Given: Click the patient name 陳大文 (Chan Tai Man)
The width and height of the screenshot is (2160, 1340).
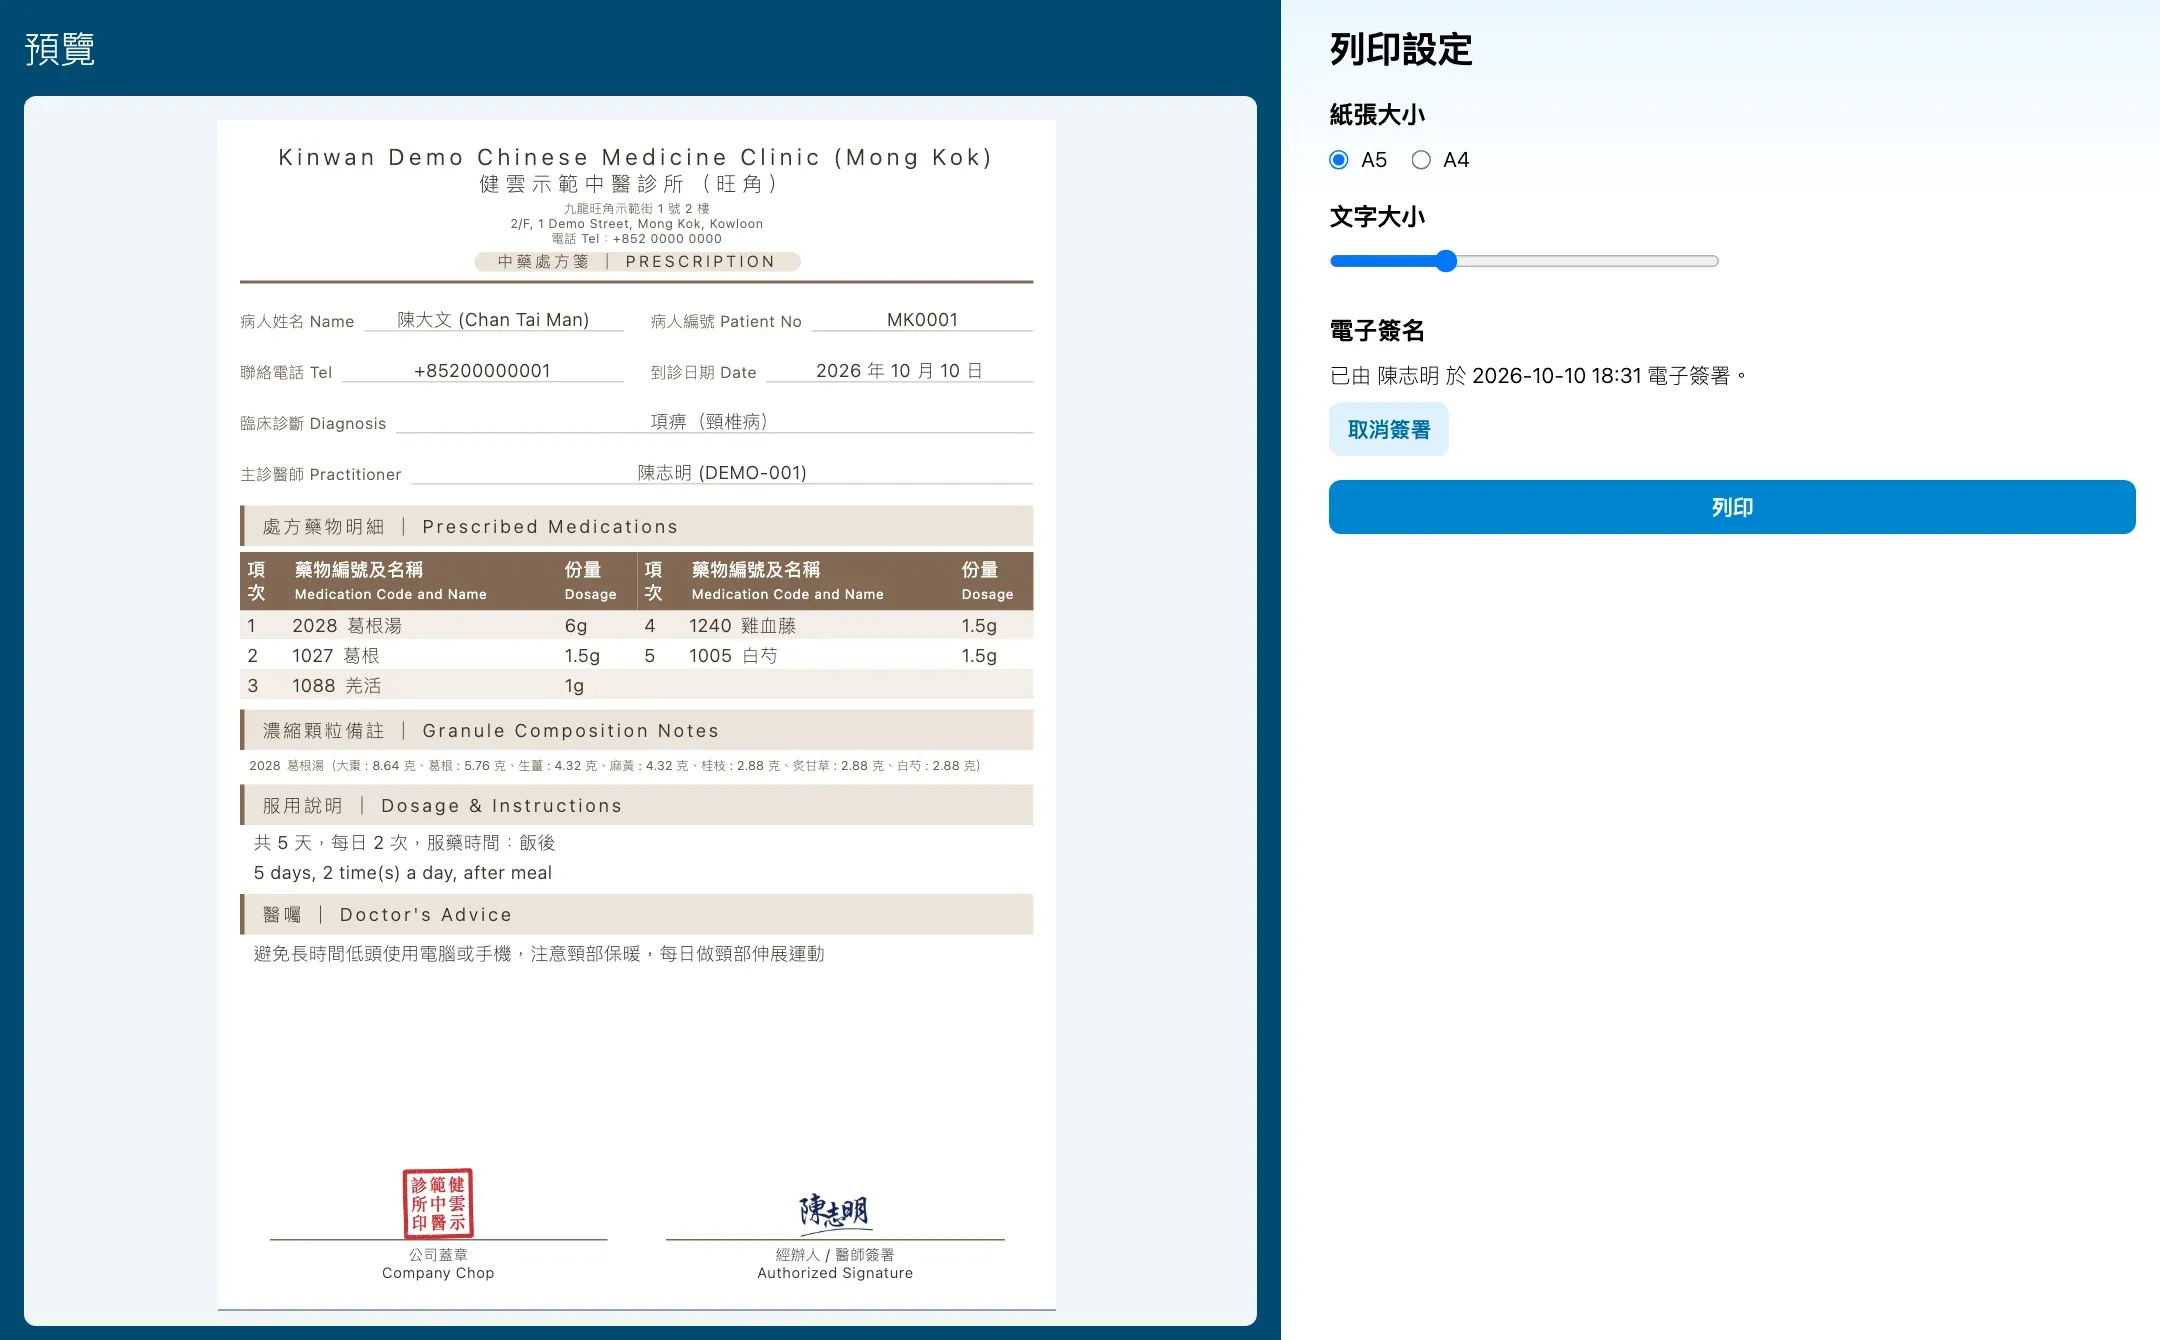Looking at the screenshot, I should pyautogui.click(x=493, y=320).
